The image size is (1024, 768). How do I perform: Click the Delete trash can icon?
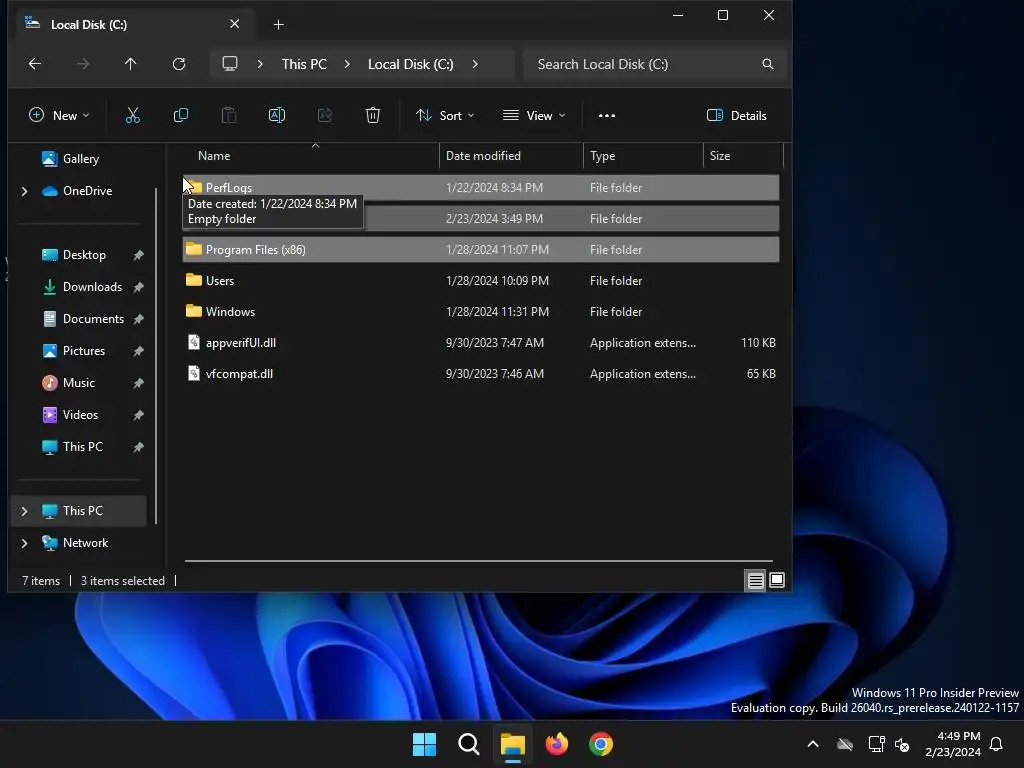tap(373, 116)
